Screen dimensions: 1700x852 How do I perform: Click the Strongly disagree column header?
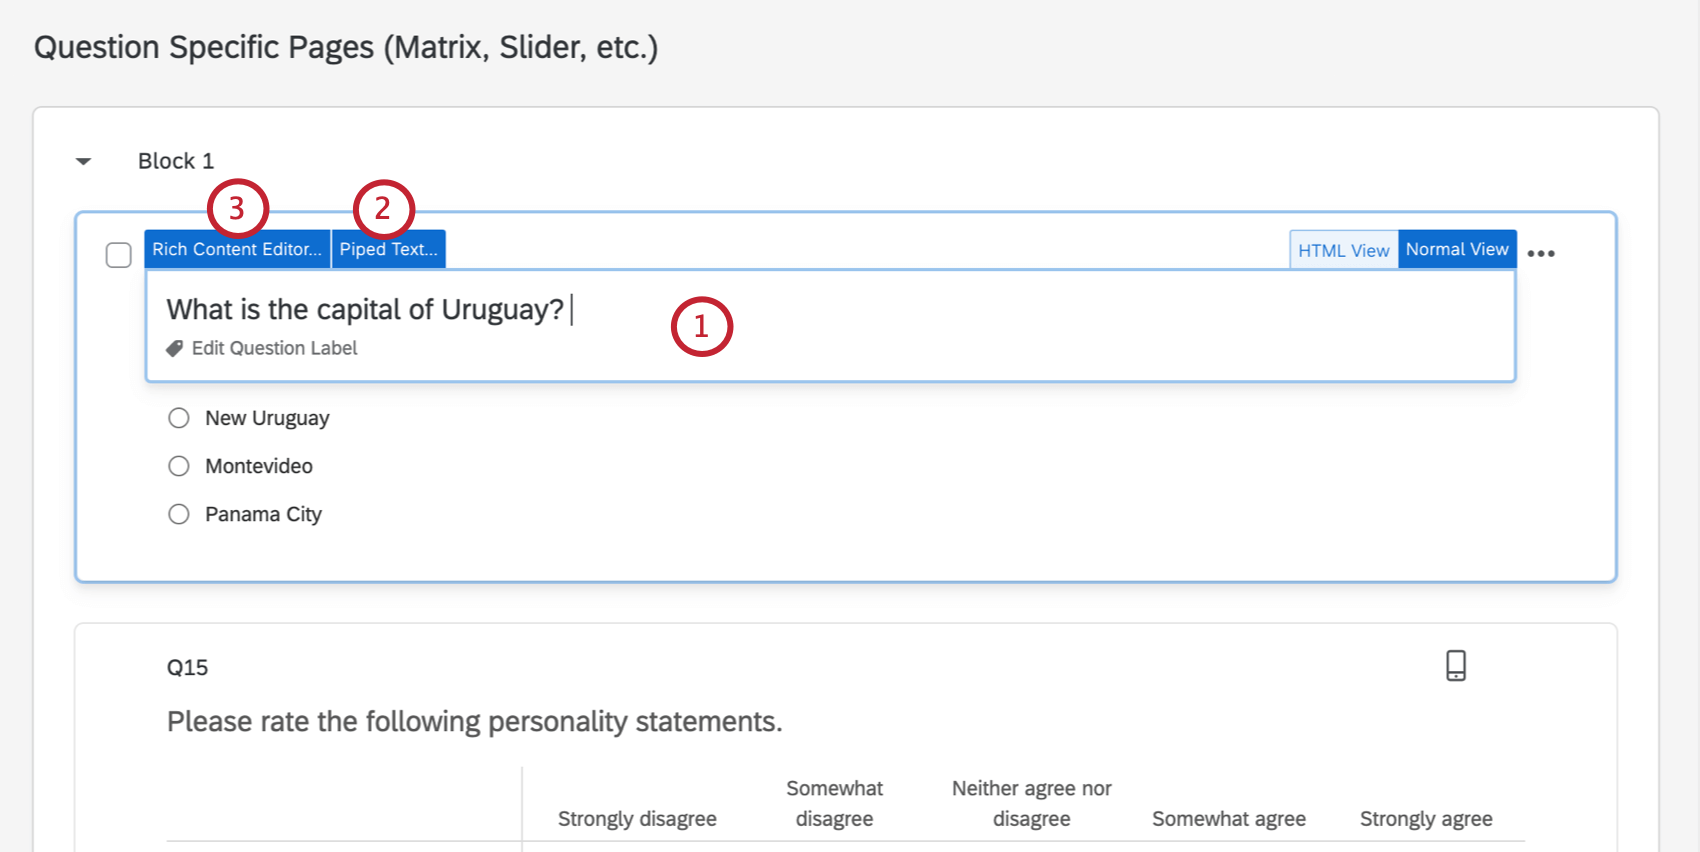637,819
